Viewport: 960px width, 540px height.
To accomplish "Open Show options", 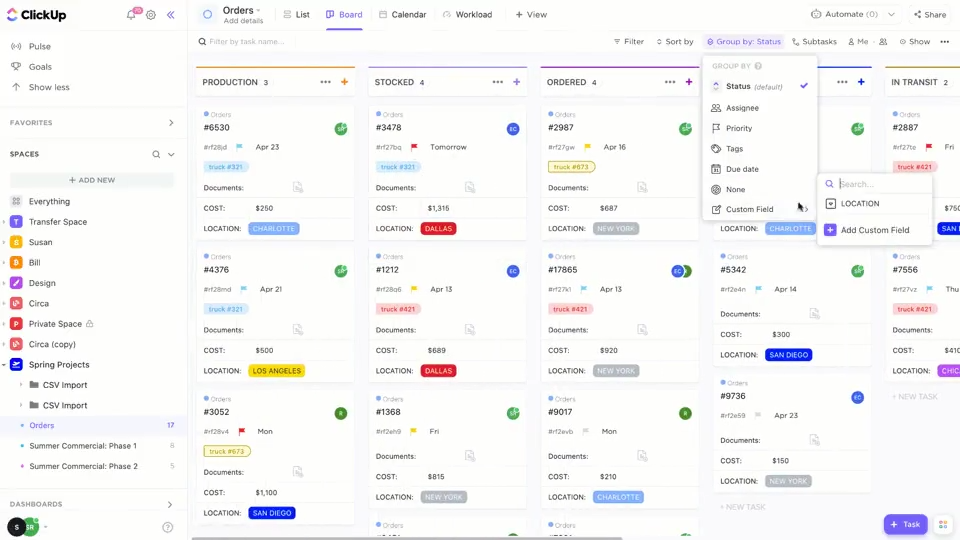I will point(915,42).
